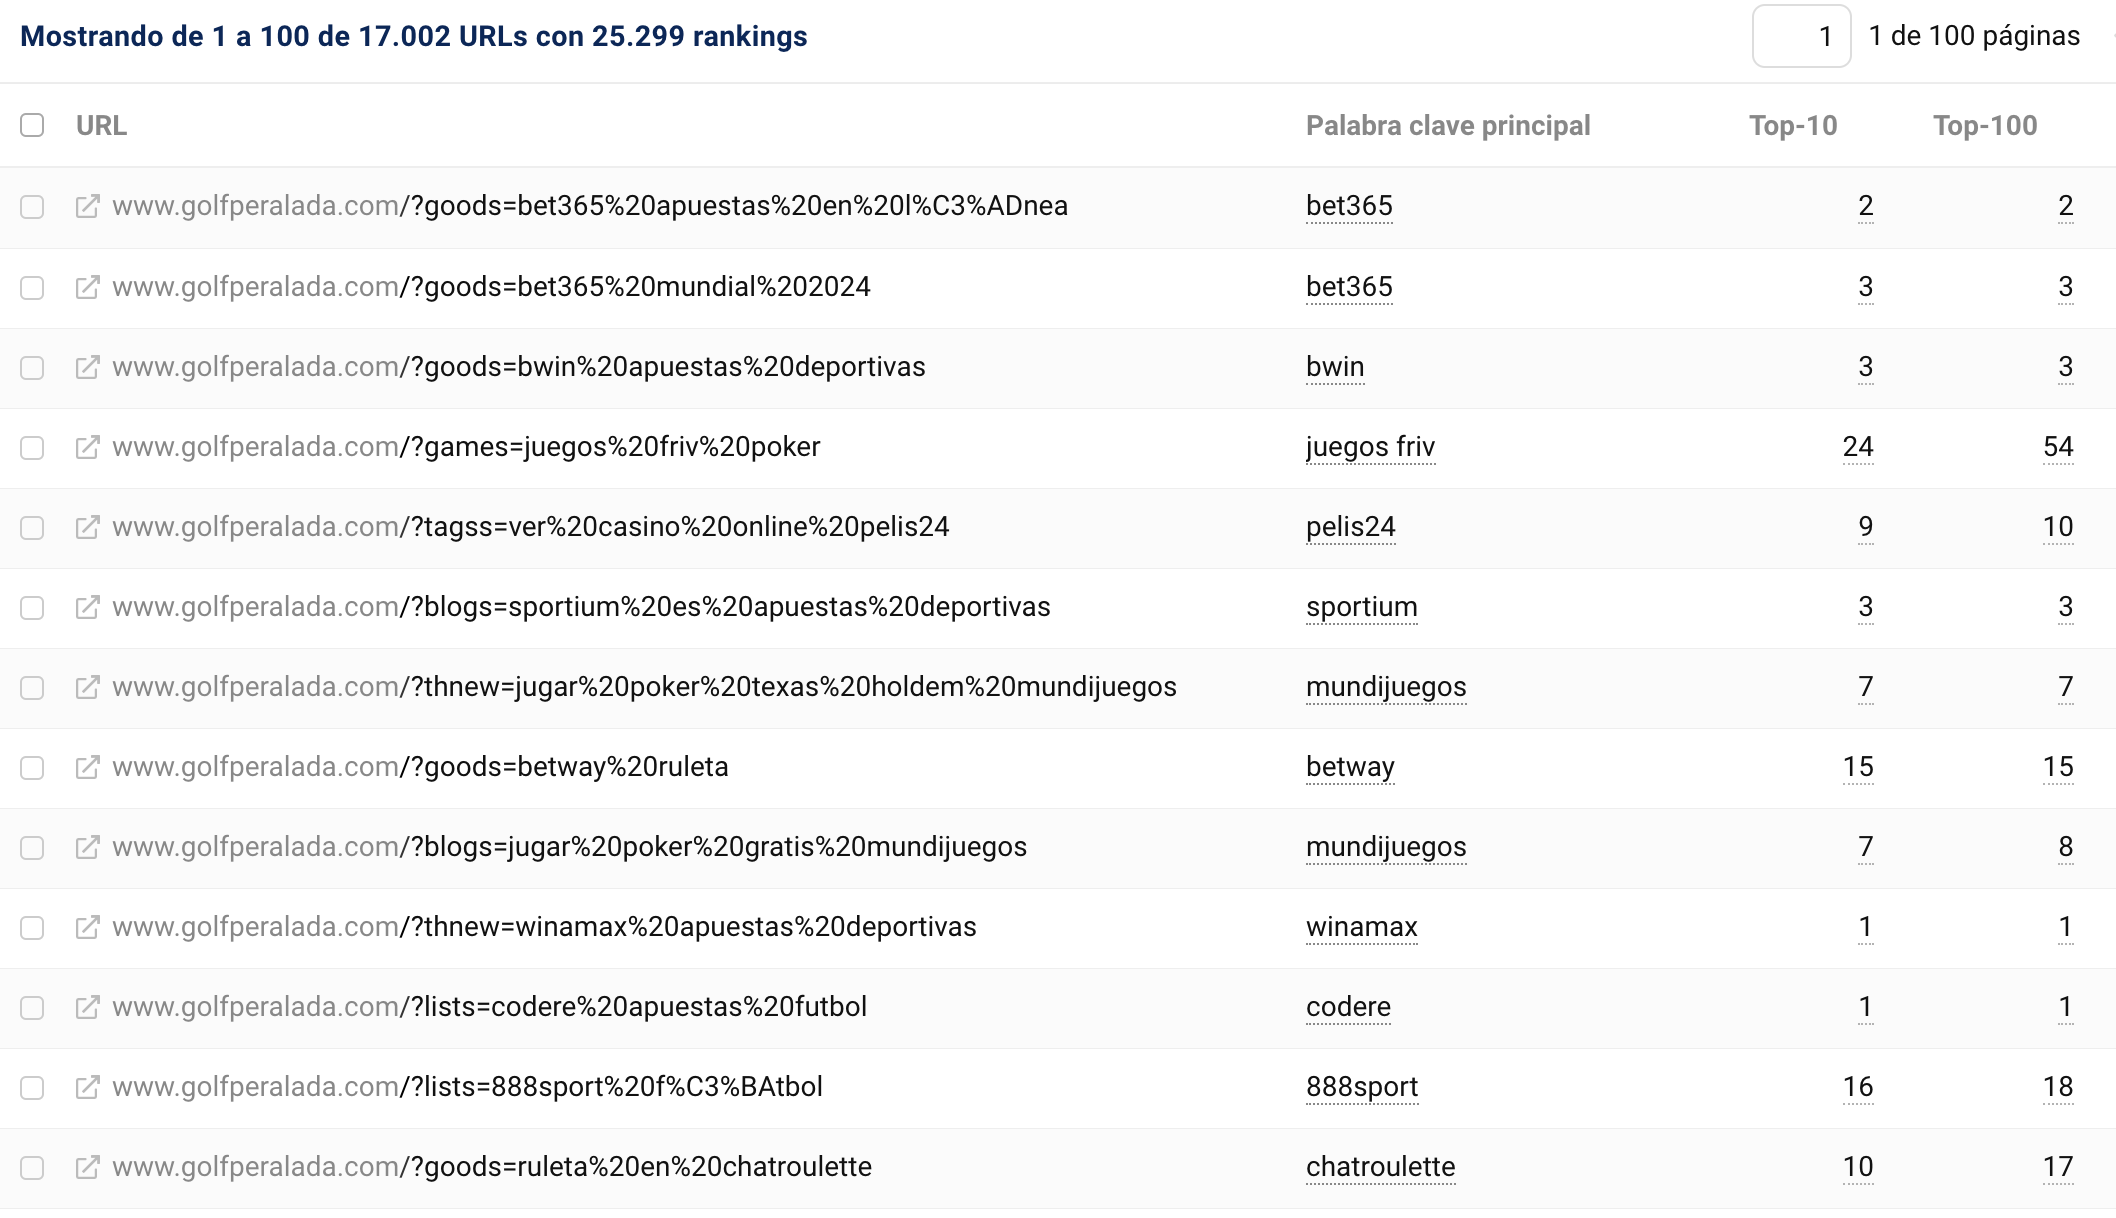2116x1218 pixels.
Task: Sort by Top-10 column header
Action: [x=1792, y=126]
